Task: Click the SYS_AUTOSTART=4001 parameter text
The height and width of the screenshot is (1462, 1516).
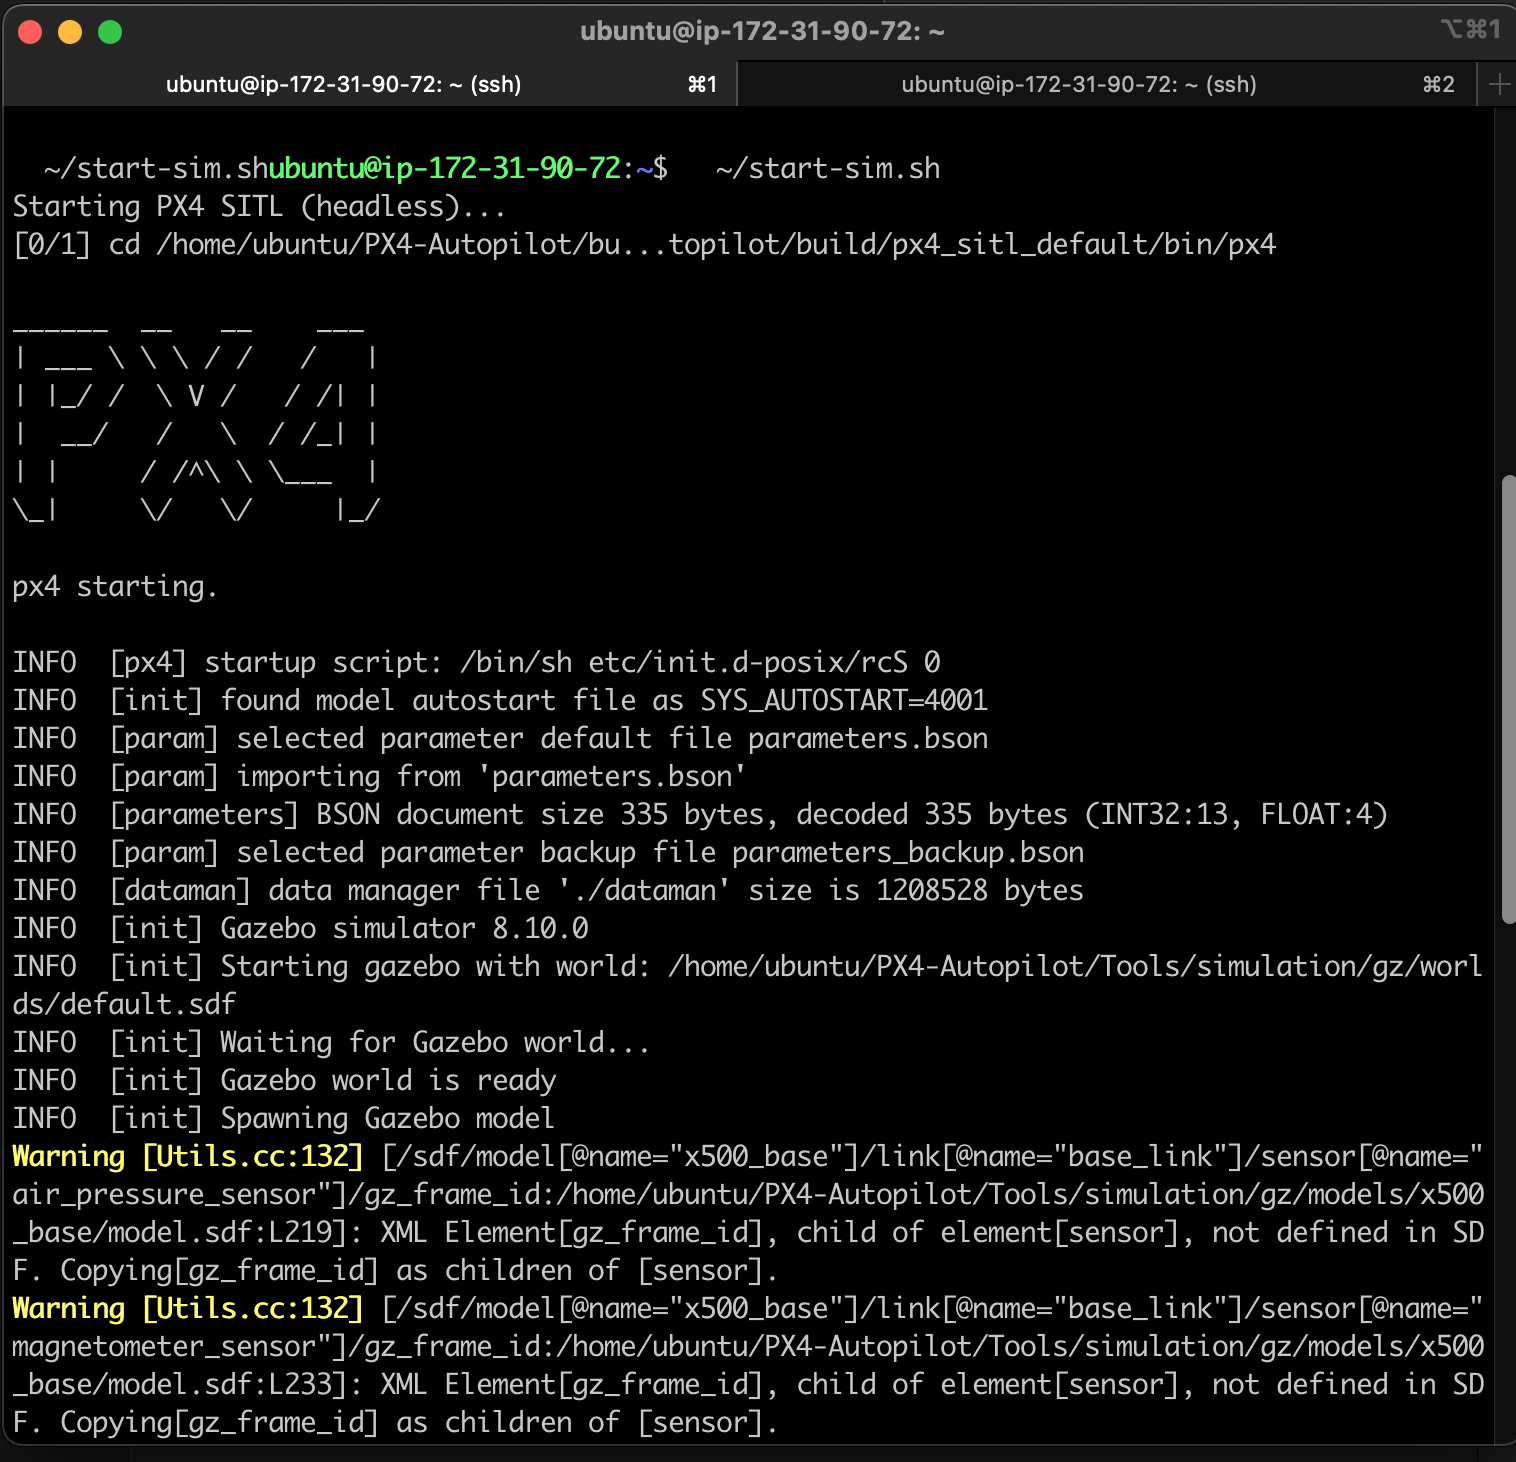Action: pos(841,700)
